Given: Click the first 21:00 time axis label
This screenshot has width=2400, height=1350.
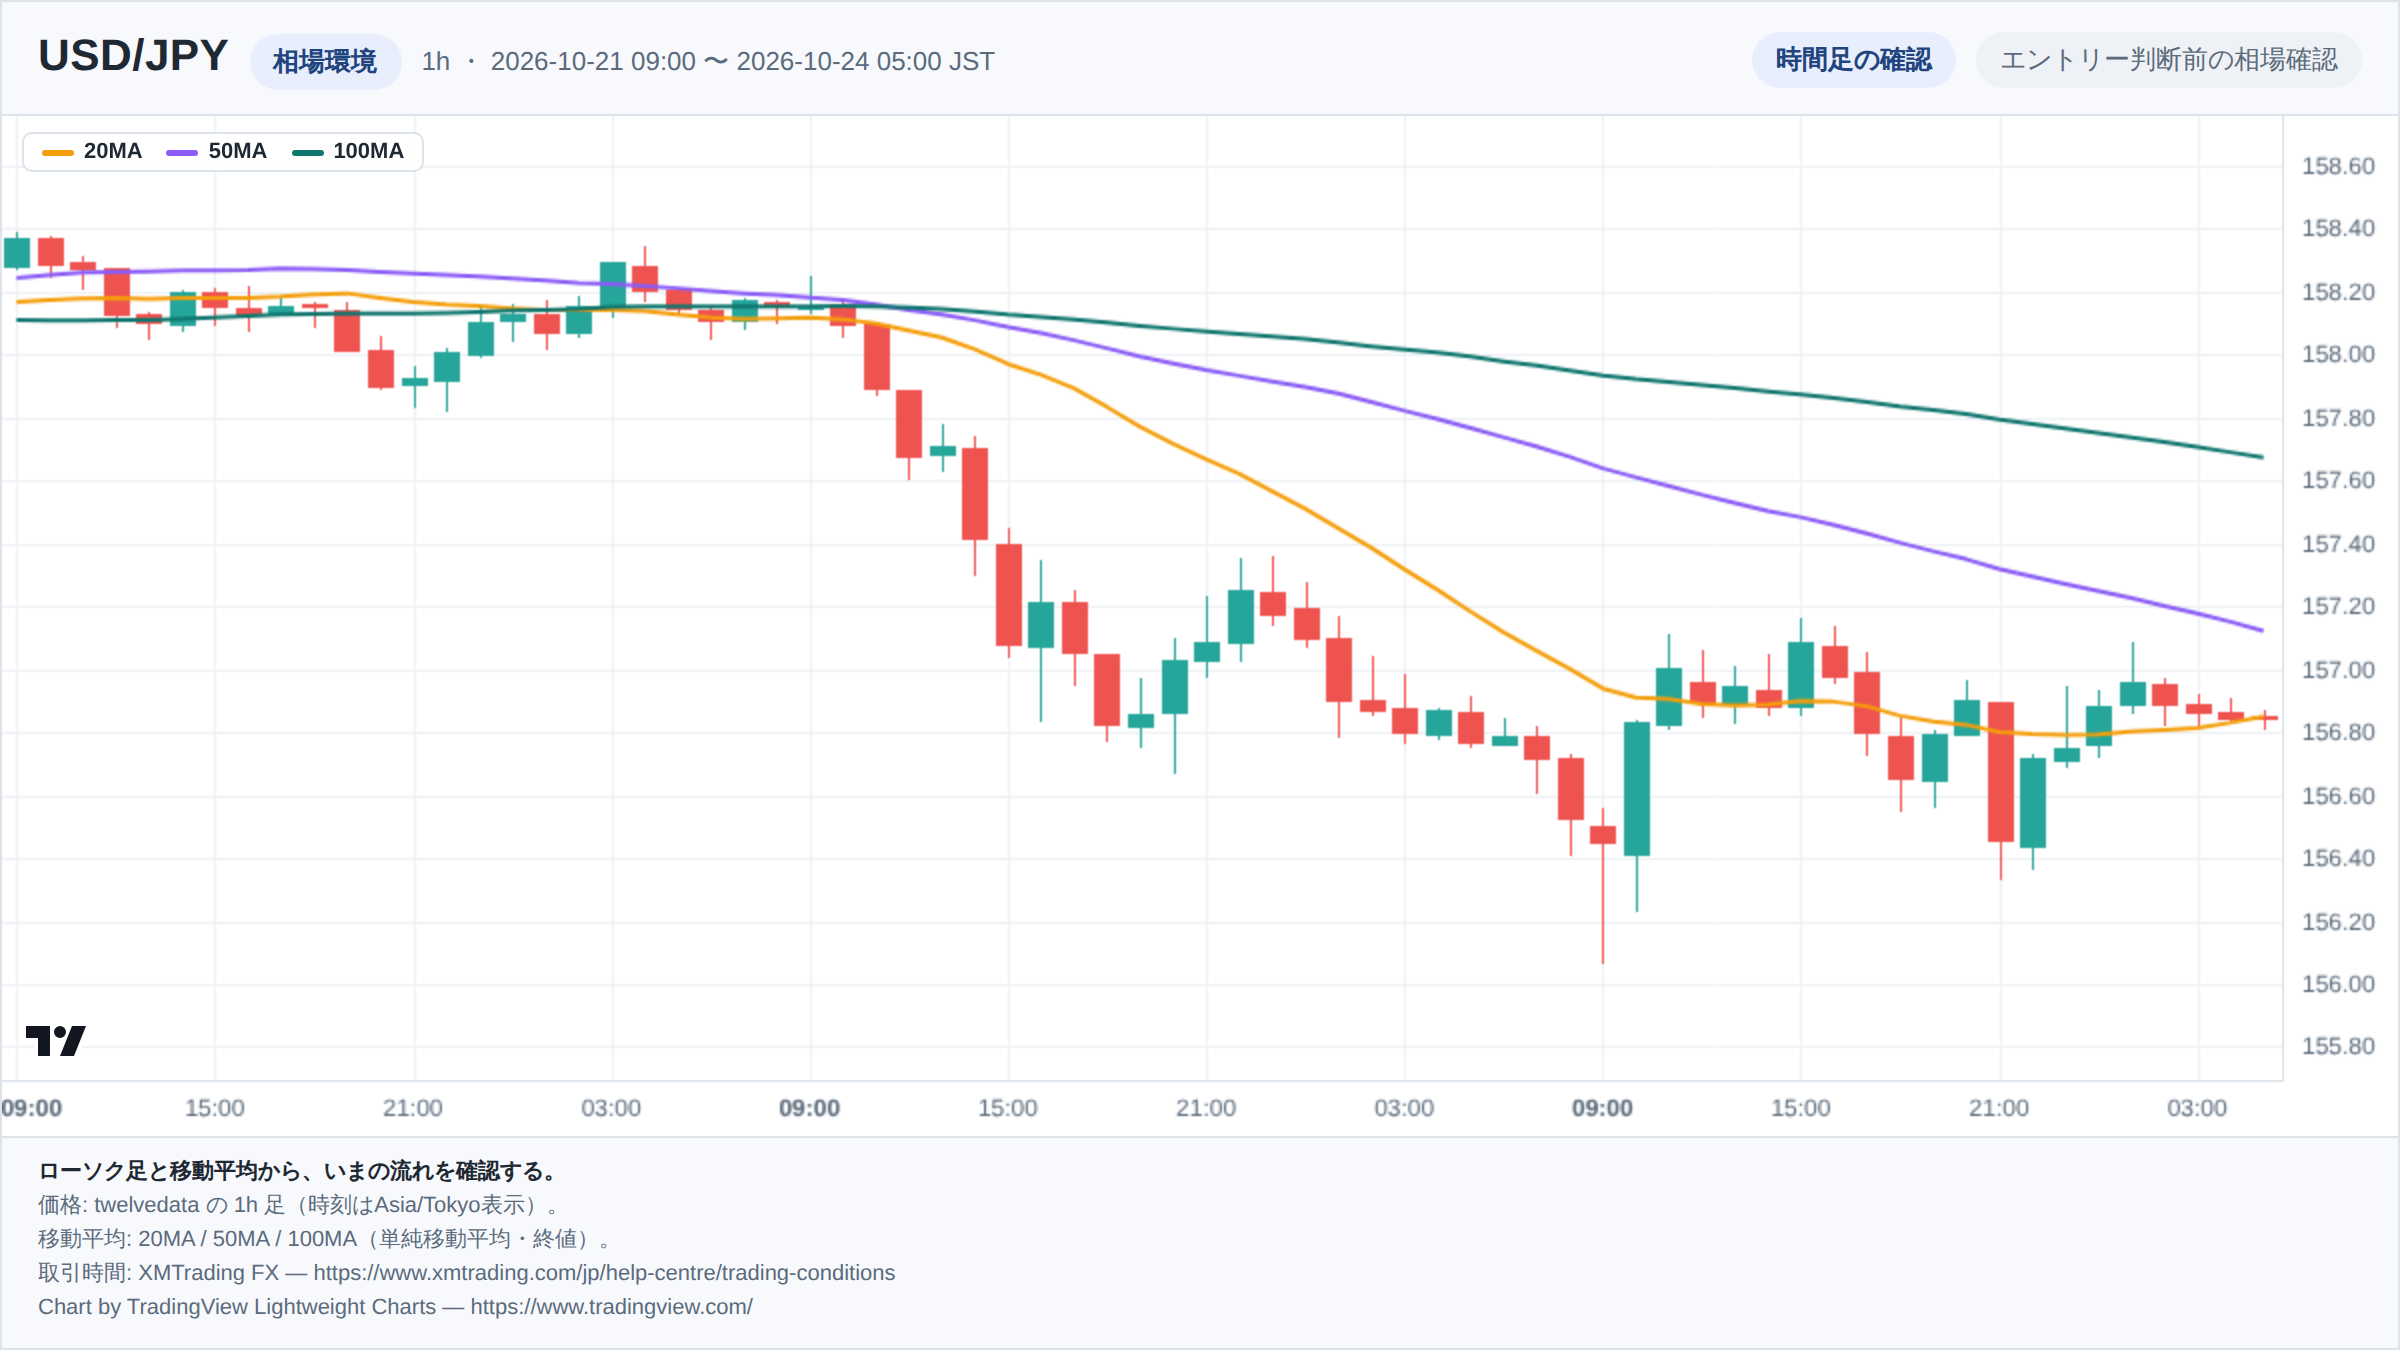Looking at the screenshot, I should [x=412, y=1108].
